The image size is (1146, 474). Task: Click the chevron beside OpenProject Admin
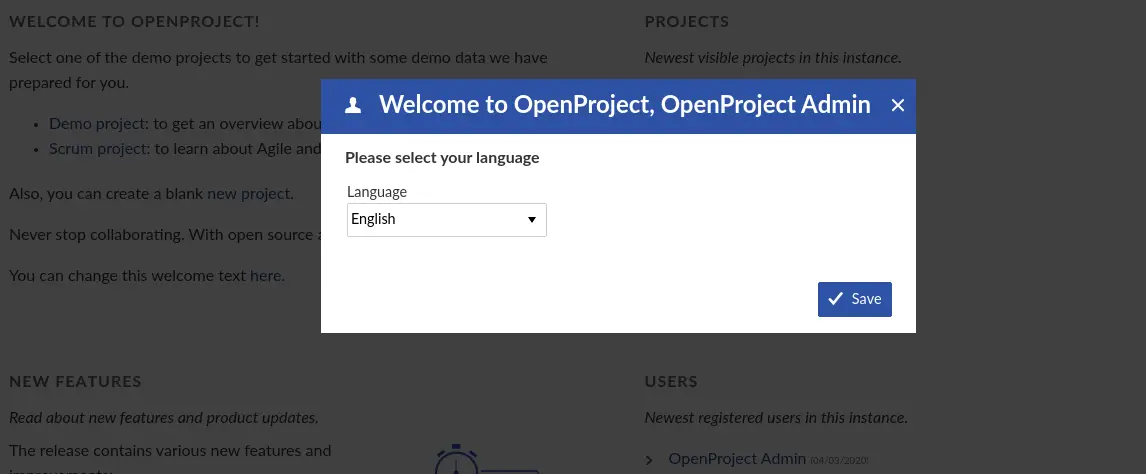(x=649, y=460)
